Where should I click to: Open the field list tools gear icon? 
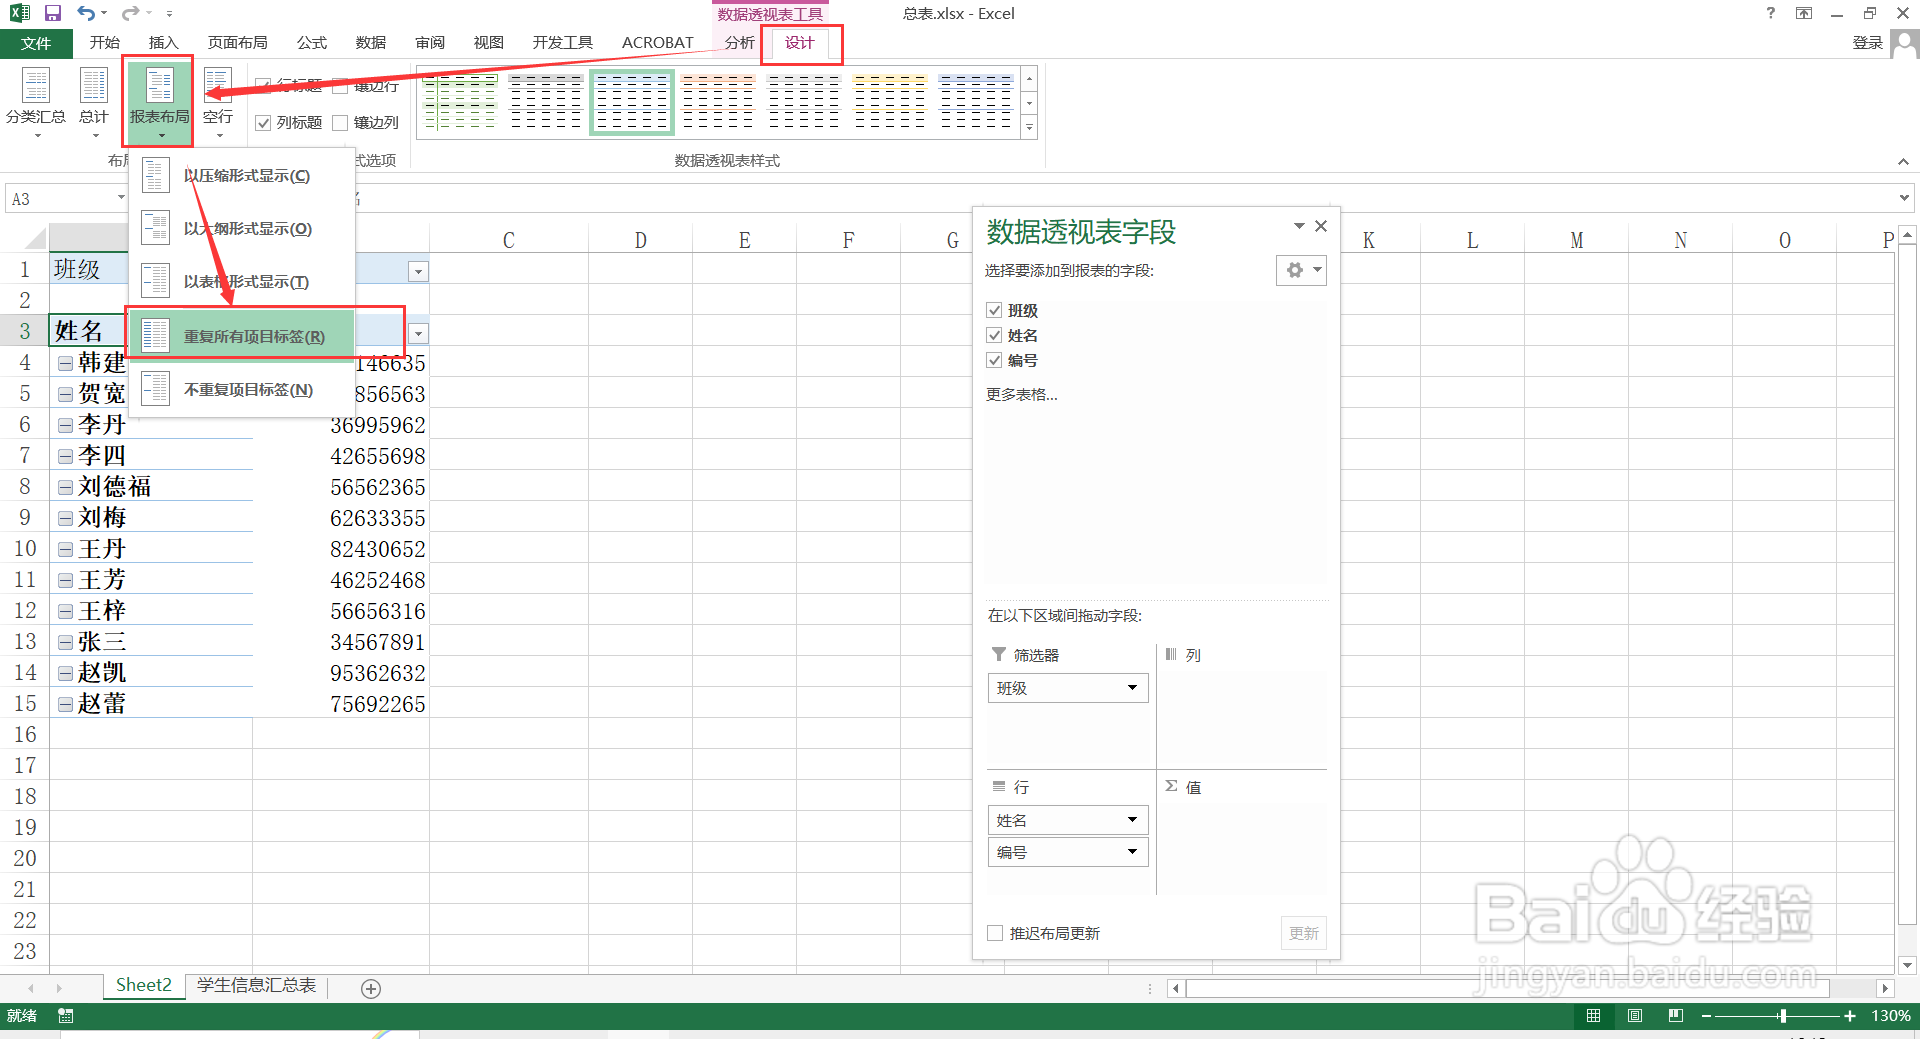[1301, 270]
